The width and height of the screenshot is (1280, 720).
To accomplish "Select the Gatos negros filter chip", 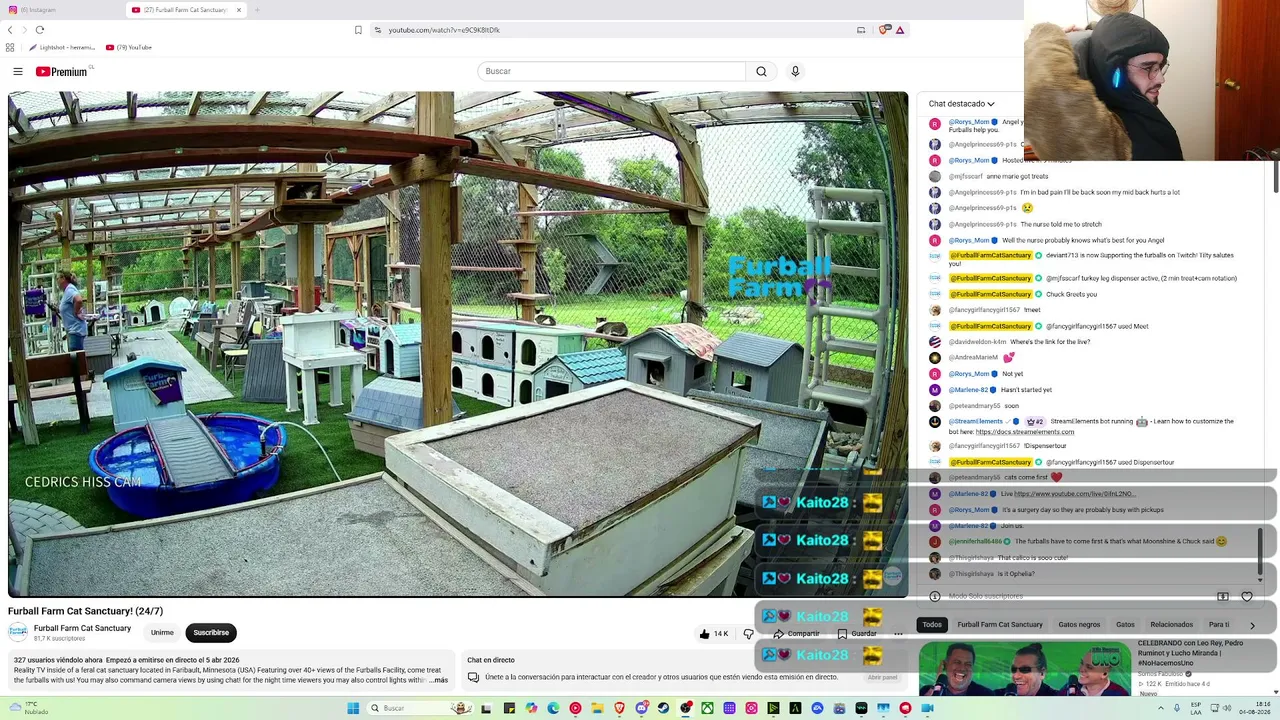I will click(1079, 625).
